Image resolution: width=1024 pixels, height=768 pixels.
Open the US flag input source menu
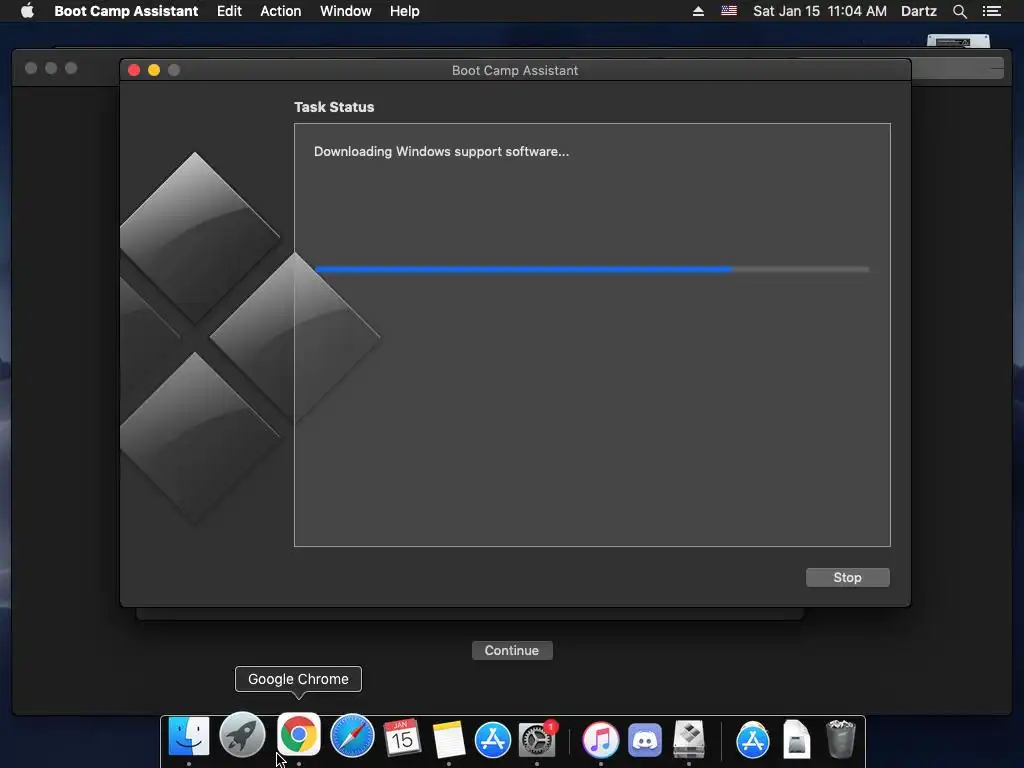(729, 11)
